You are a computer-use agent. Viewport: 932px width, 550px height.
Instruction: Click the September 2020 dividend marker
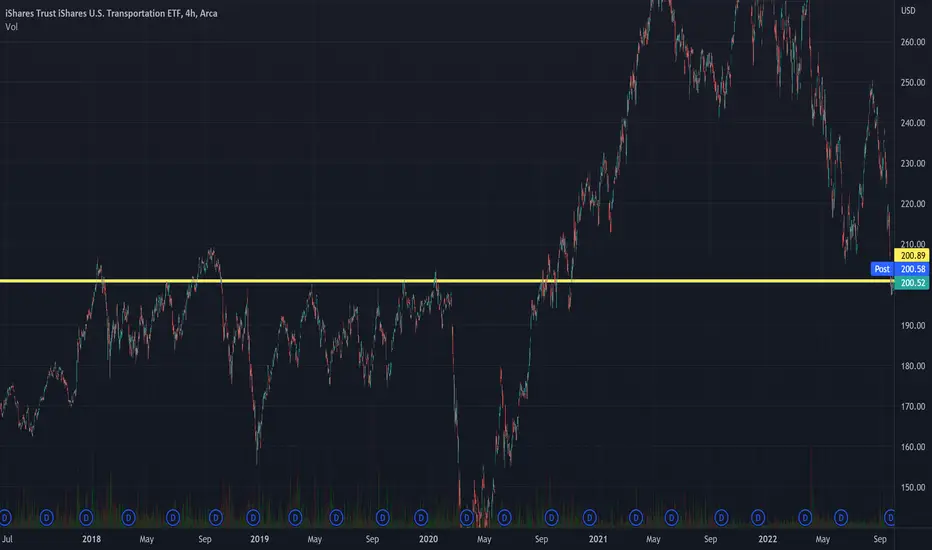click(x=552, y=518)
